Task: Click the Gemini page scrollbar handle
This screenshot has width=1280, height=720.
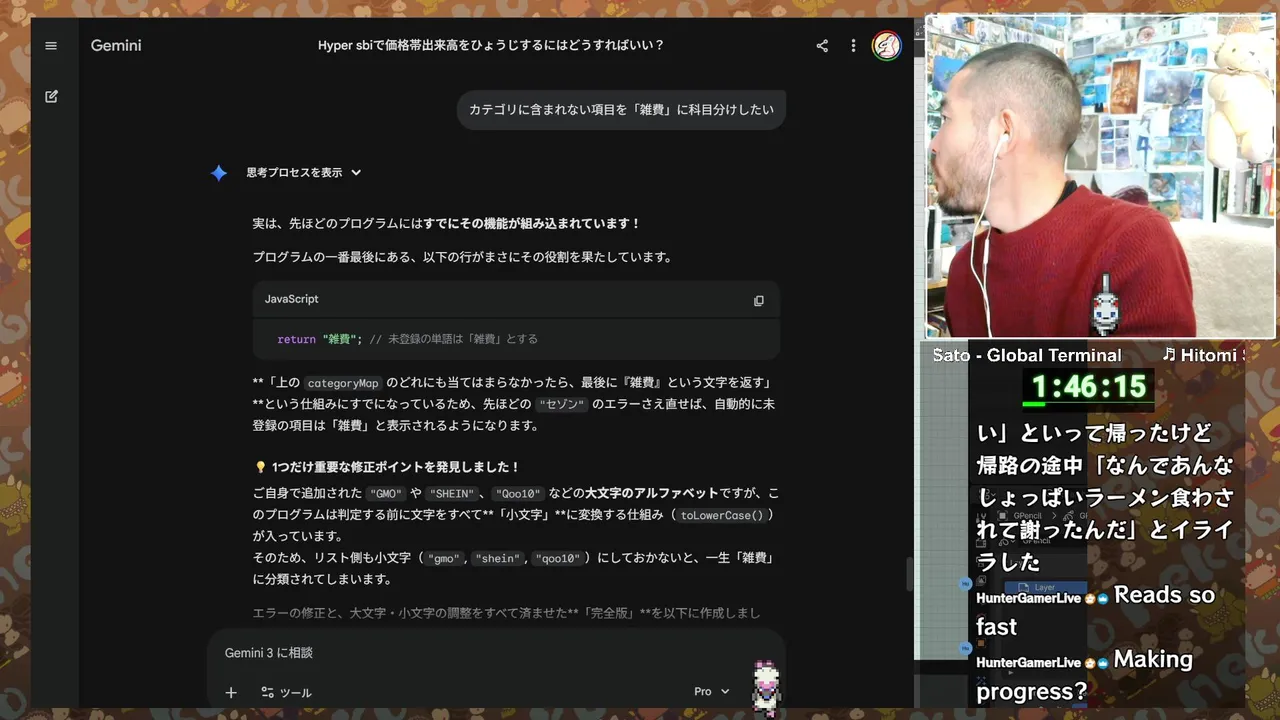Action: 908,574
